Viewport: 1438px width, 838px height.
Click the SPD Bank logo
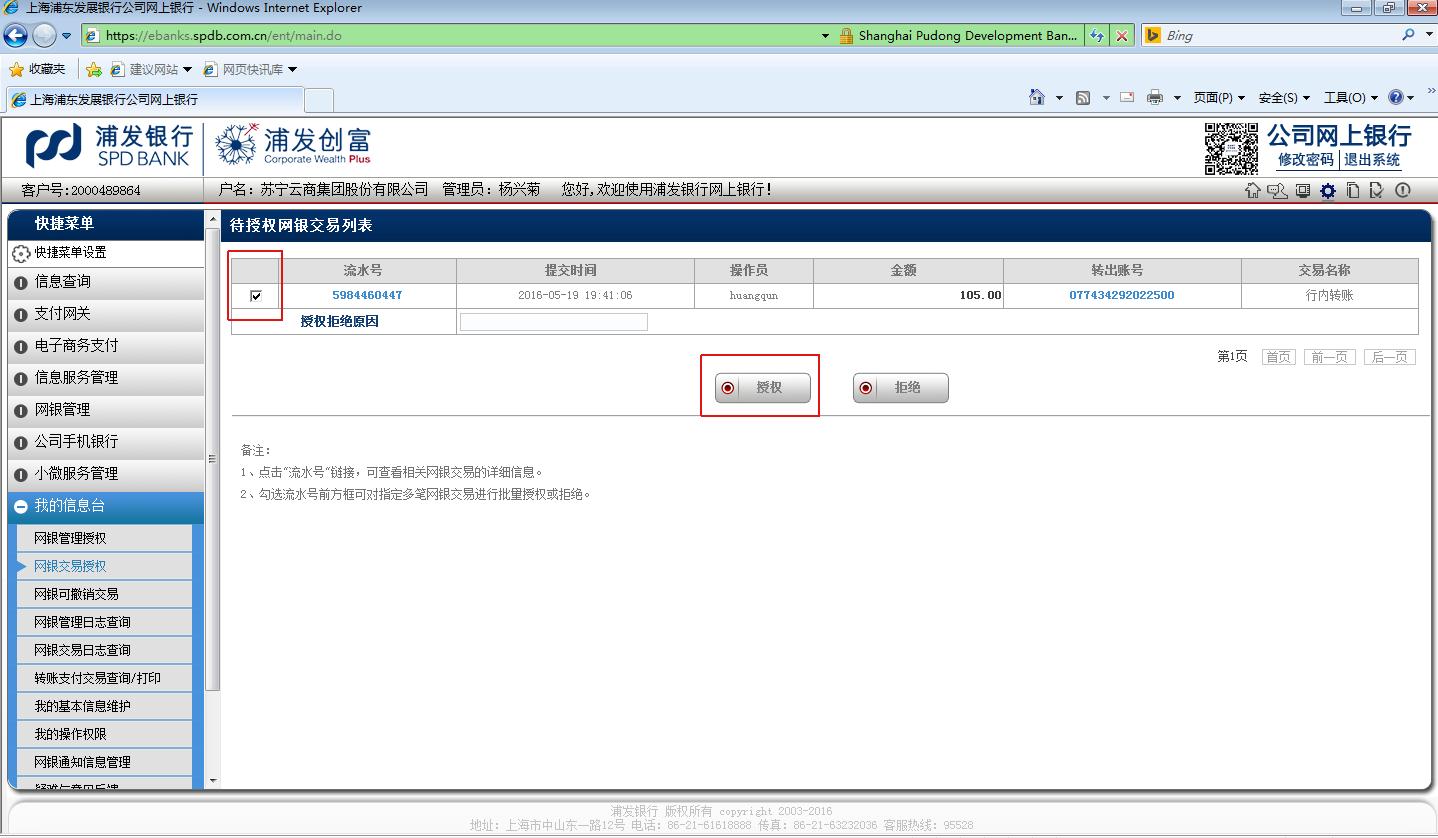pyautogui.click(x=109, y=147)
